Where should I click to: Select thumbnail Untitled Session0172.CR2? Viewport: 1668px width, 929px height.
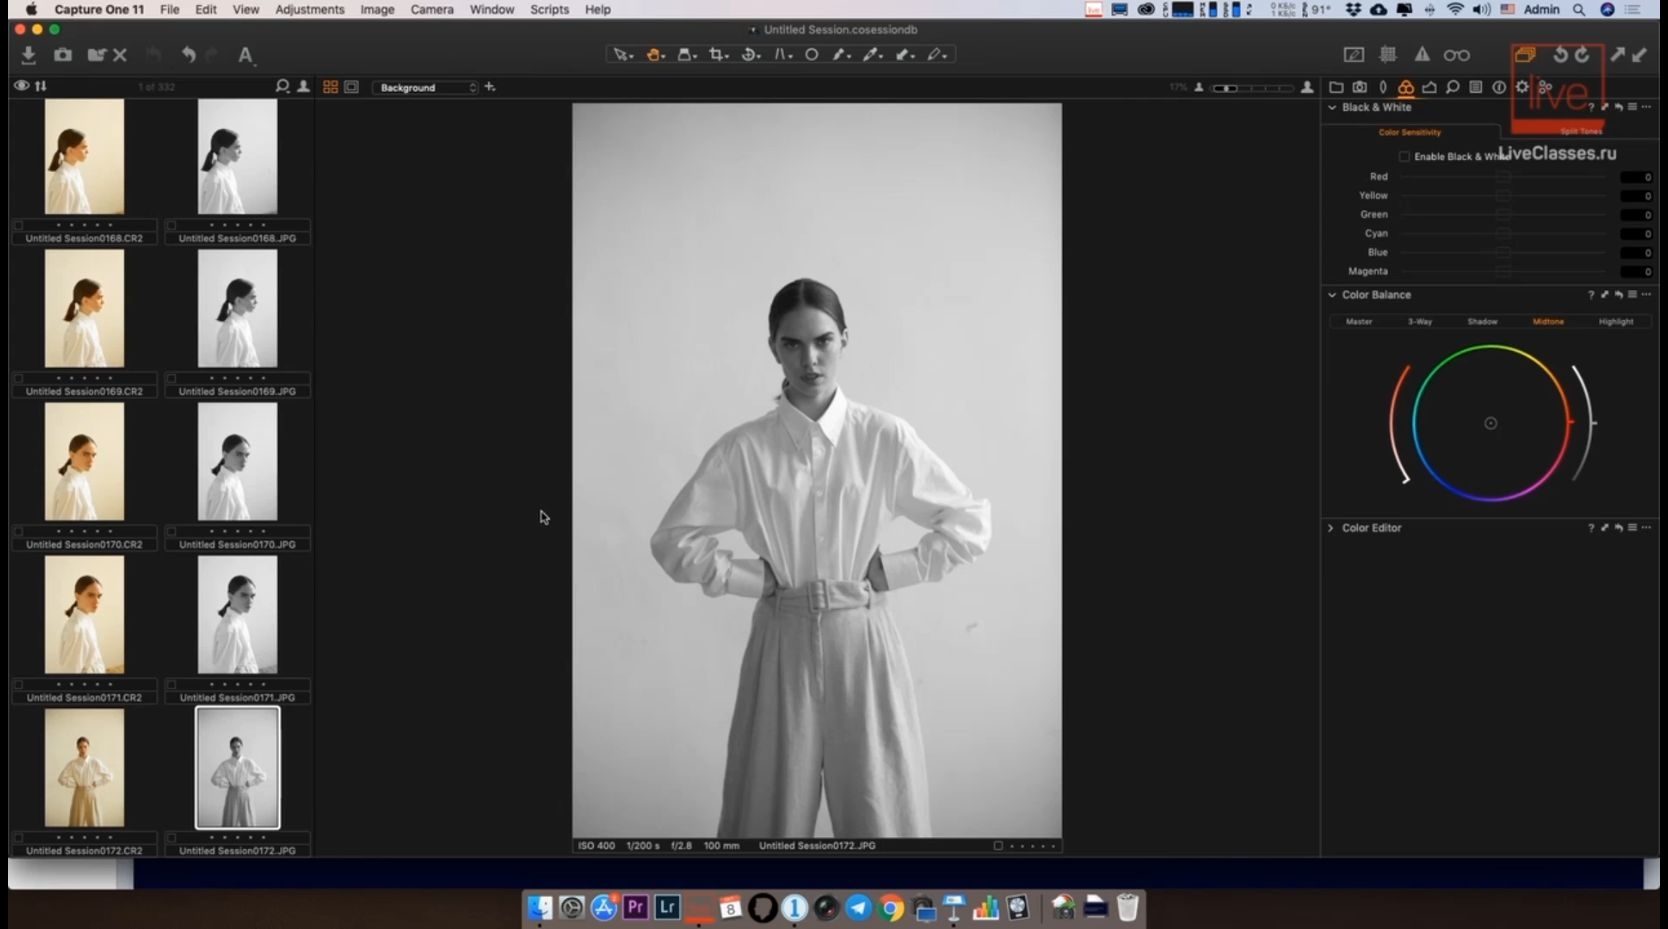(x=84, y=768)
